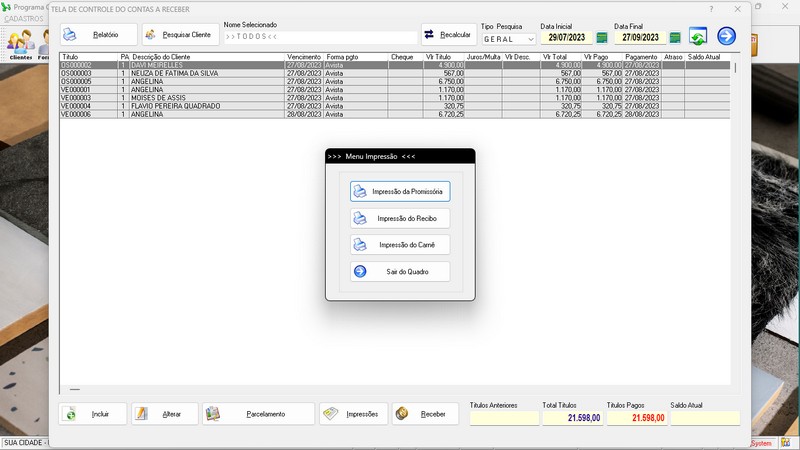
Task: Open the CADASTROS menu
Action: click(x=24, y=18)
